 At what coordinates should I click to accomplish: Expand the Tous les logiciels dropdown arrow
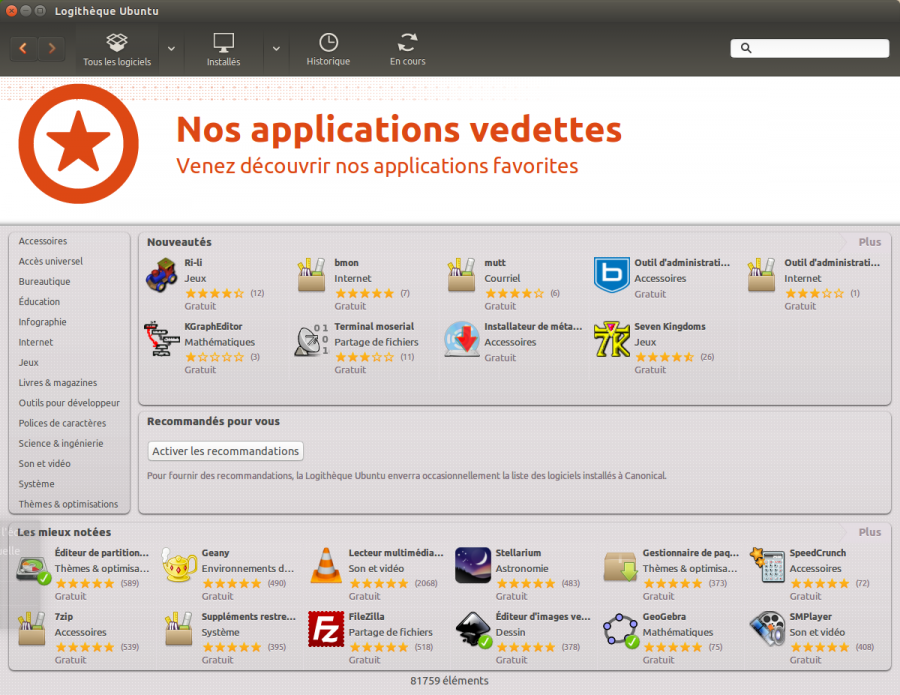[x=171, y=49]
